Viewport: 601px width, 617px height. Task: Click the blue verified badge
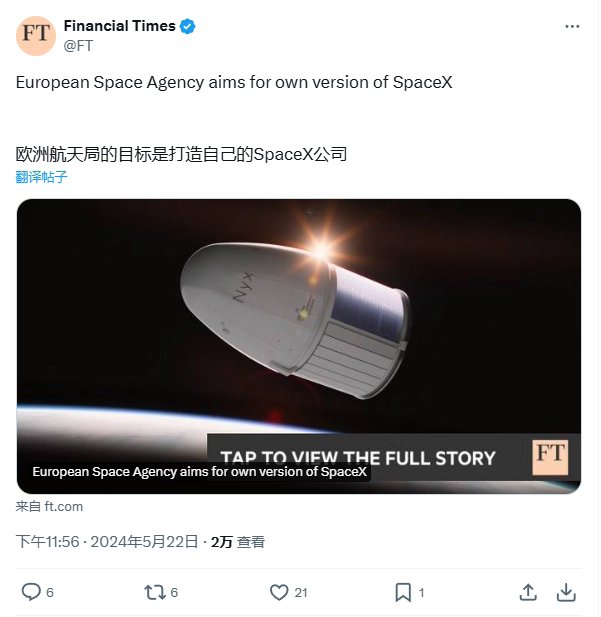[187, 26]
